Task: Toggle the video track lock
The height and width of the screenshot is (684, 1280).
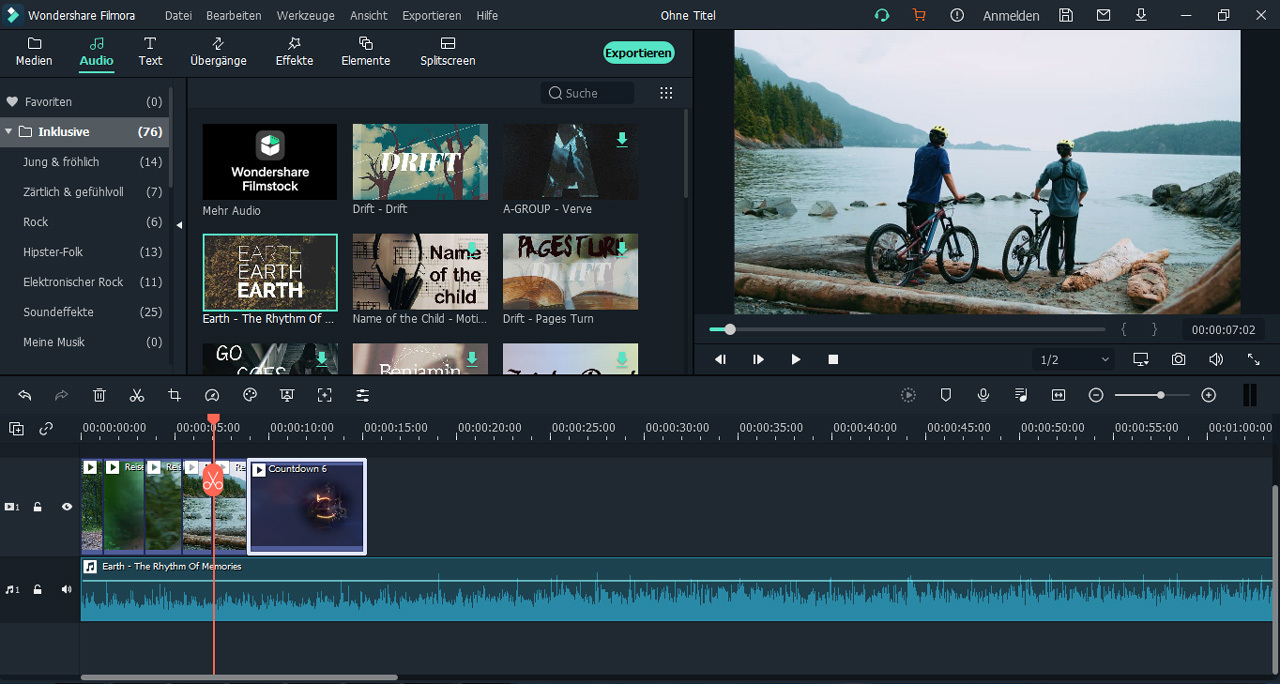Action: [x=38, y=507]
